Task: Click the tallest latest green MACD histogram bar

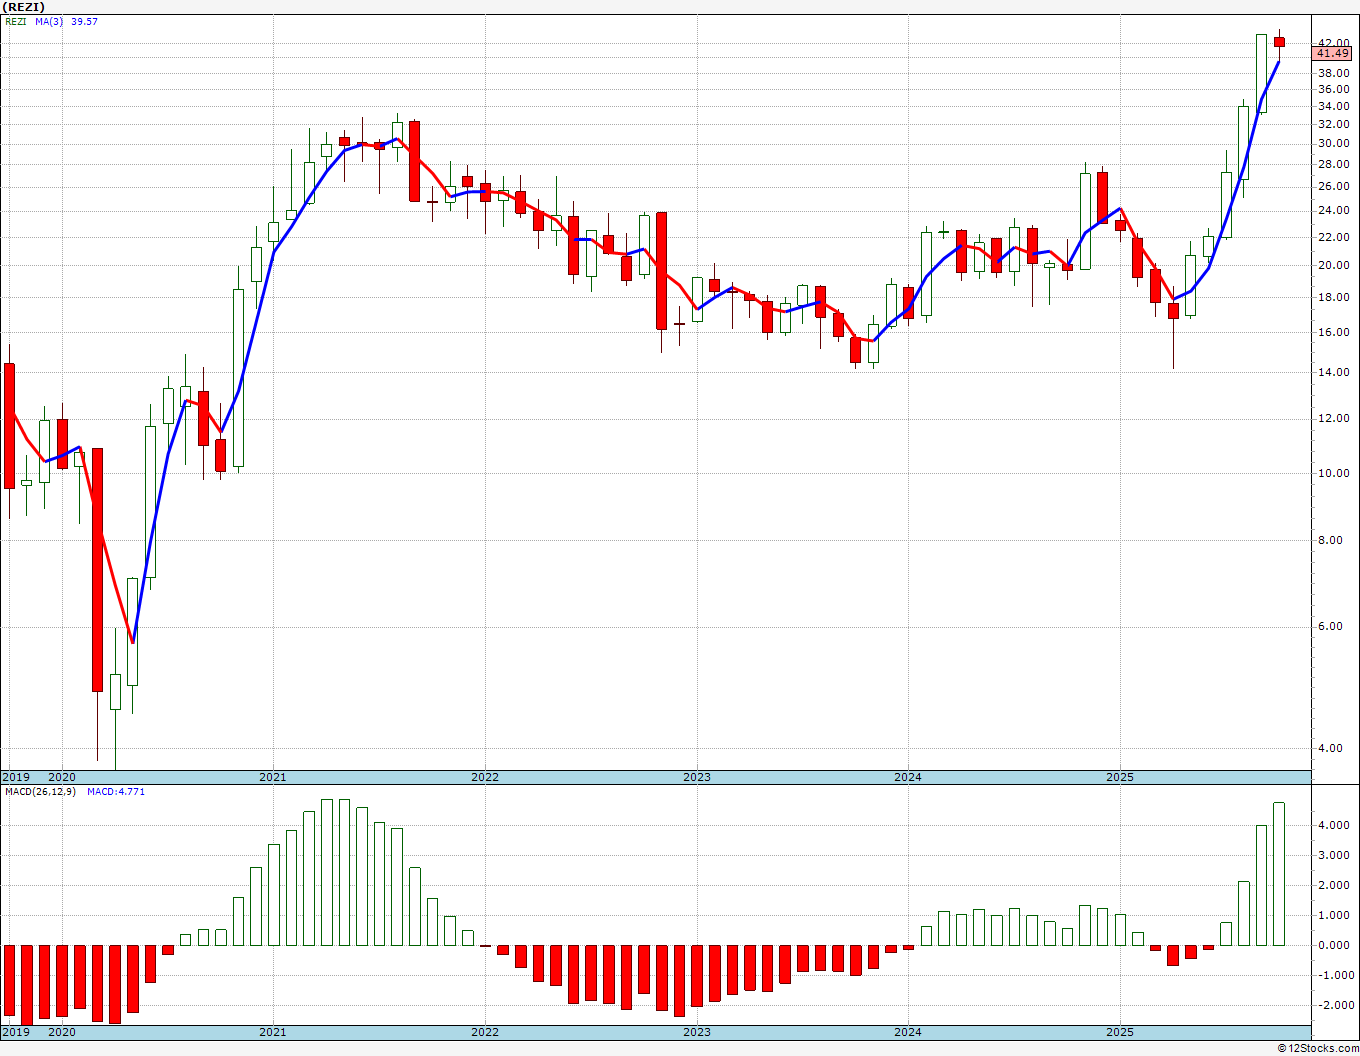Action: (x=1279, y=874)
